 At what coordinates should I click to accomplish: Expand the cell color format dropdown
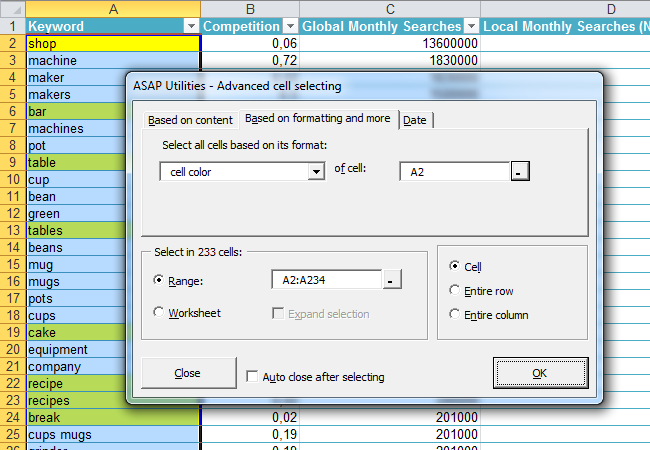point(316,172)
